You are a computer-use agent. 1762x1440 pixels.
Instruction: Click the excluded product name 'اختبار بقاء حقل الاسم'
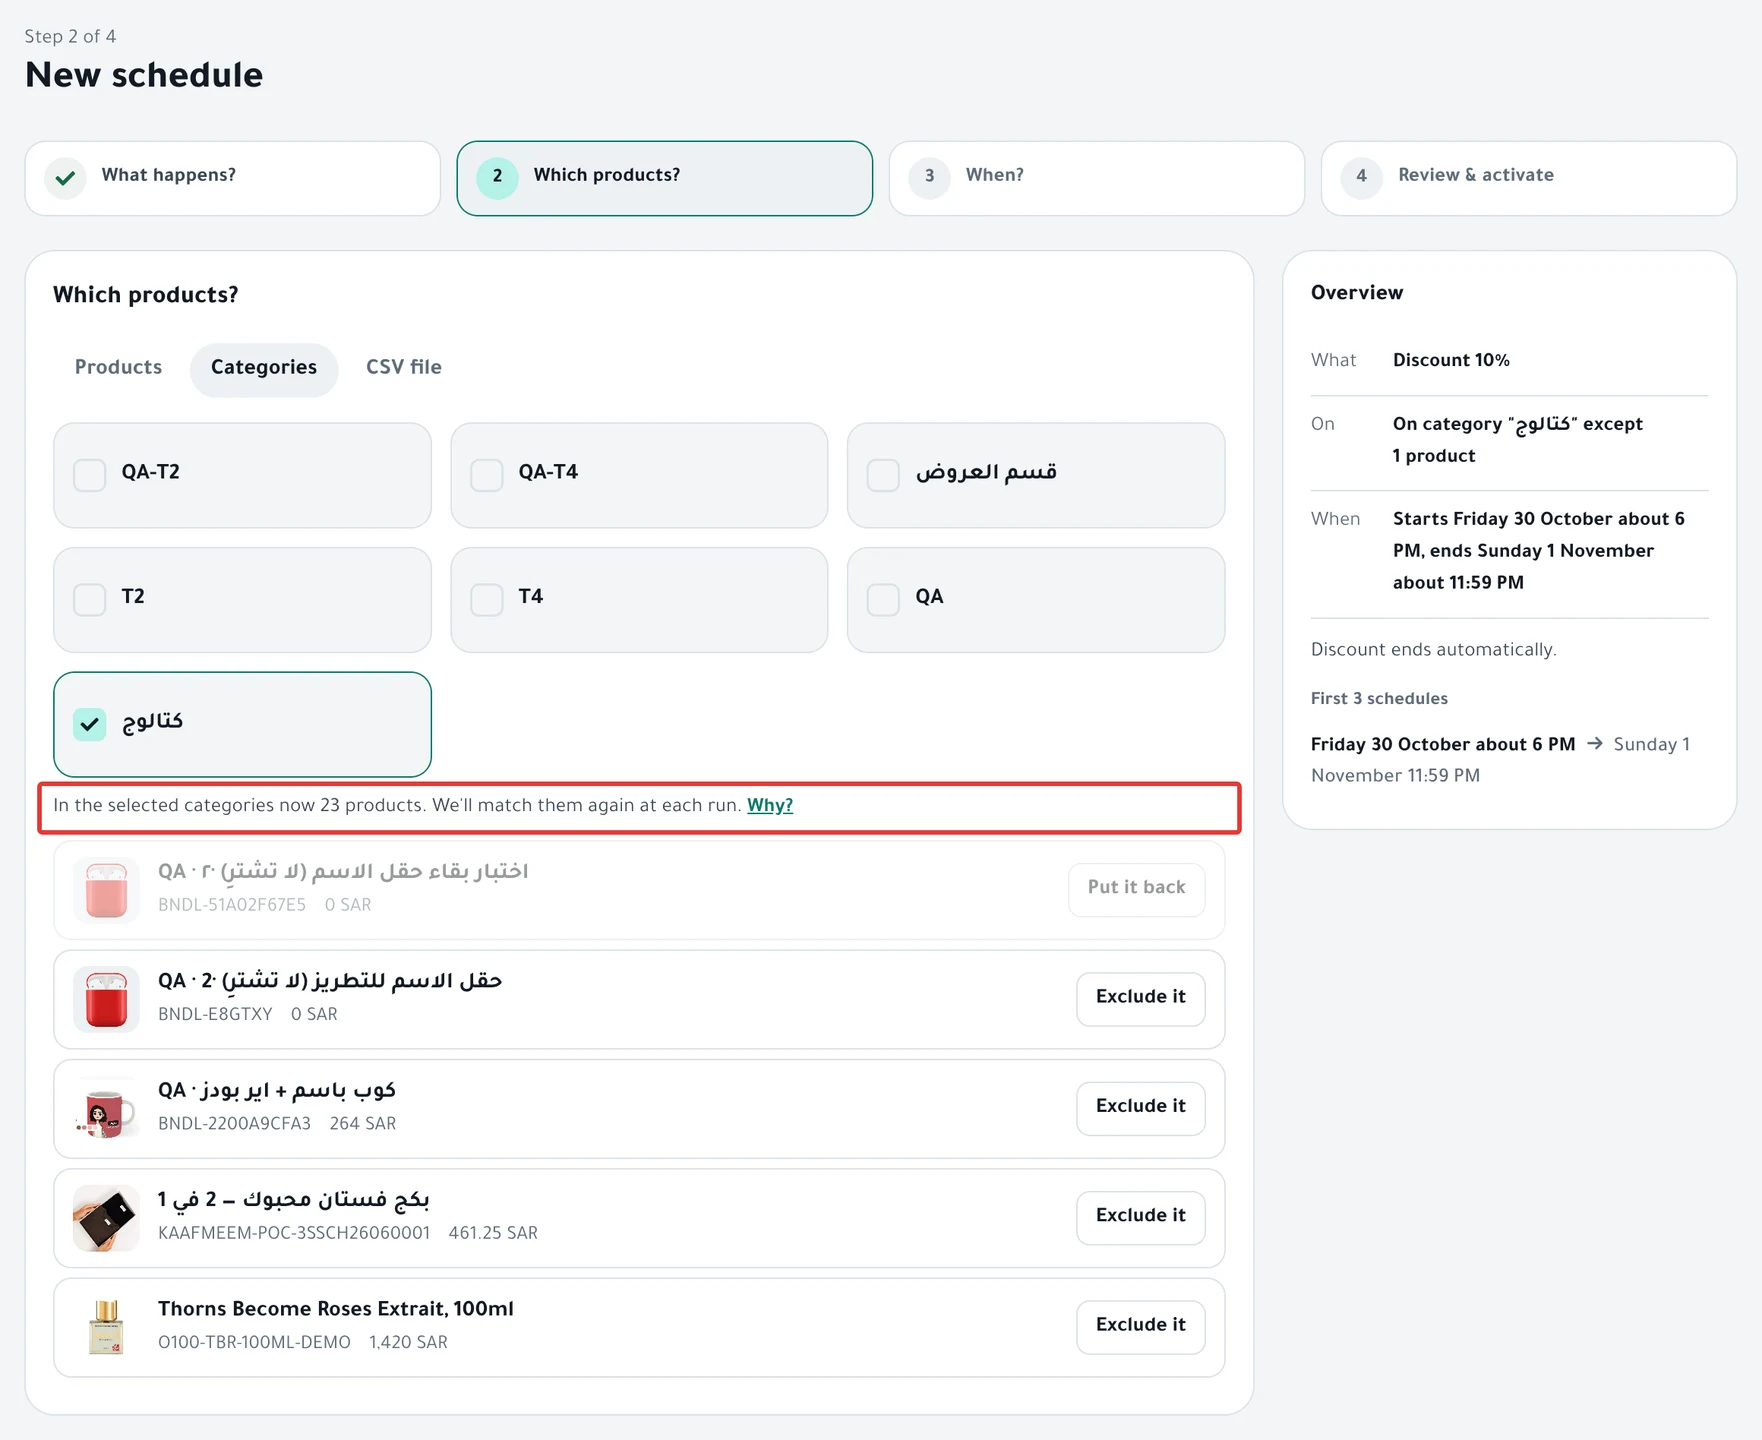click(x=343, y=872)
